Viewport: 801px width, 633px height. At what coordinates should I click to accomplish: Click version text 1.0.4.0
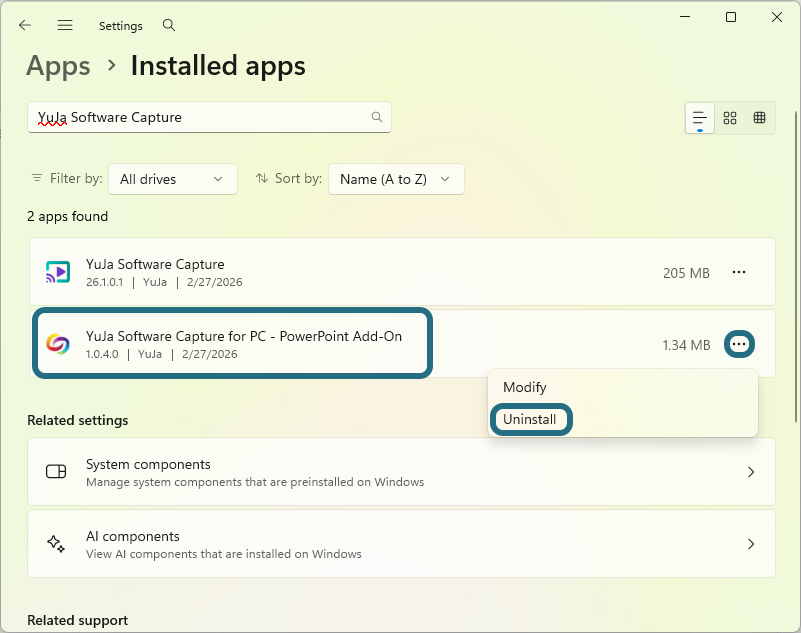pyautogui.click(x=102, y=354)
